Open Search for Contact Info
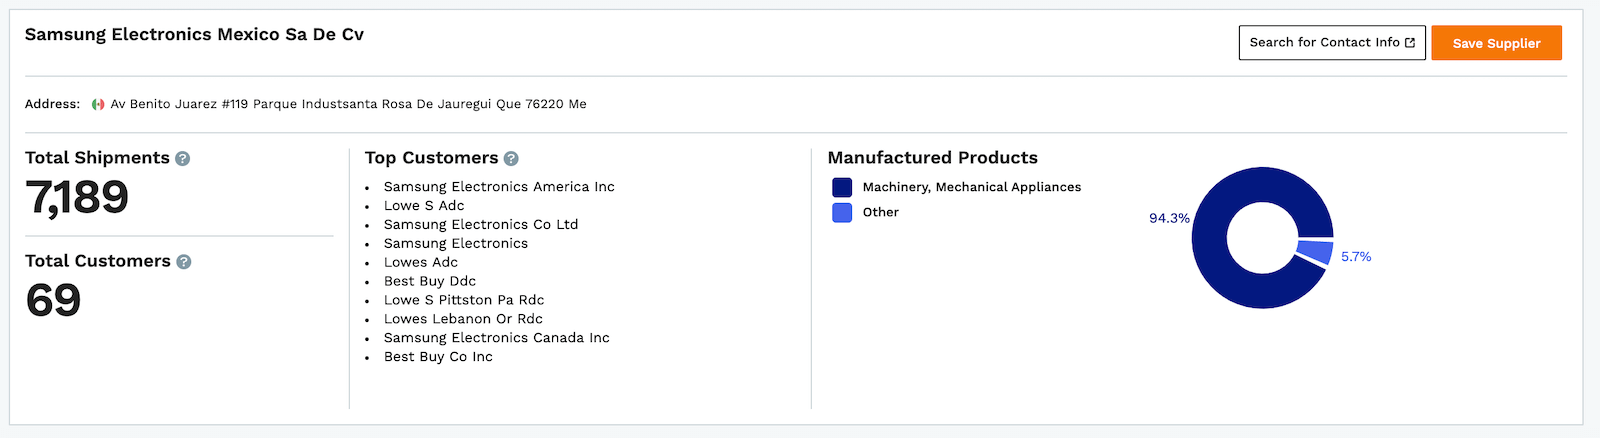 click(x=1332, y=43)
